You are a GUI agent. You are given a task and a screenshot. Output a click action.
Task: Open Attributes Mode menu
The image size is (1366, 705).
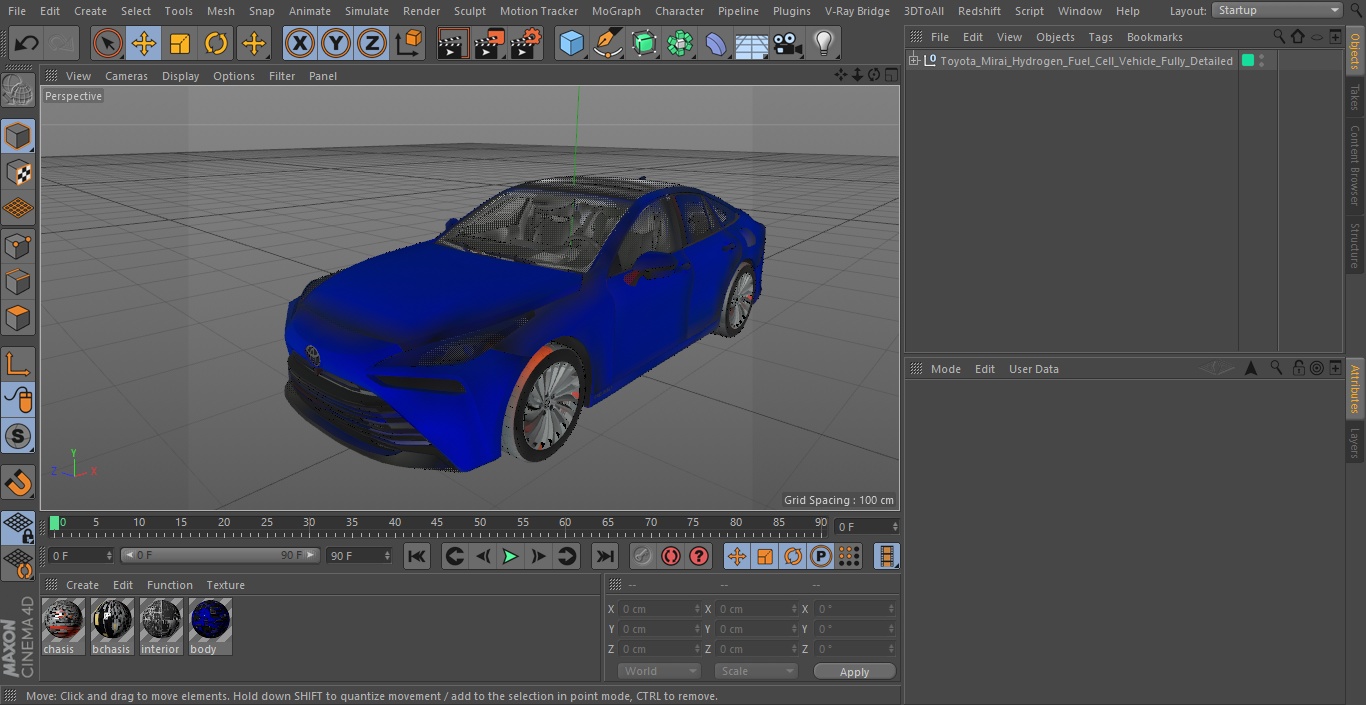click(x=945, y=369)
